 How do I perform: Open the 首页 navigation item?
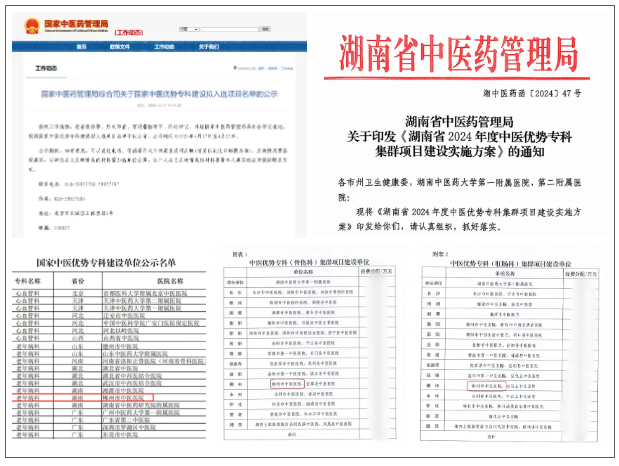(81, 47)
